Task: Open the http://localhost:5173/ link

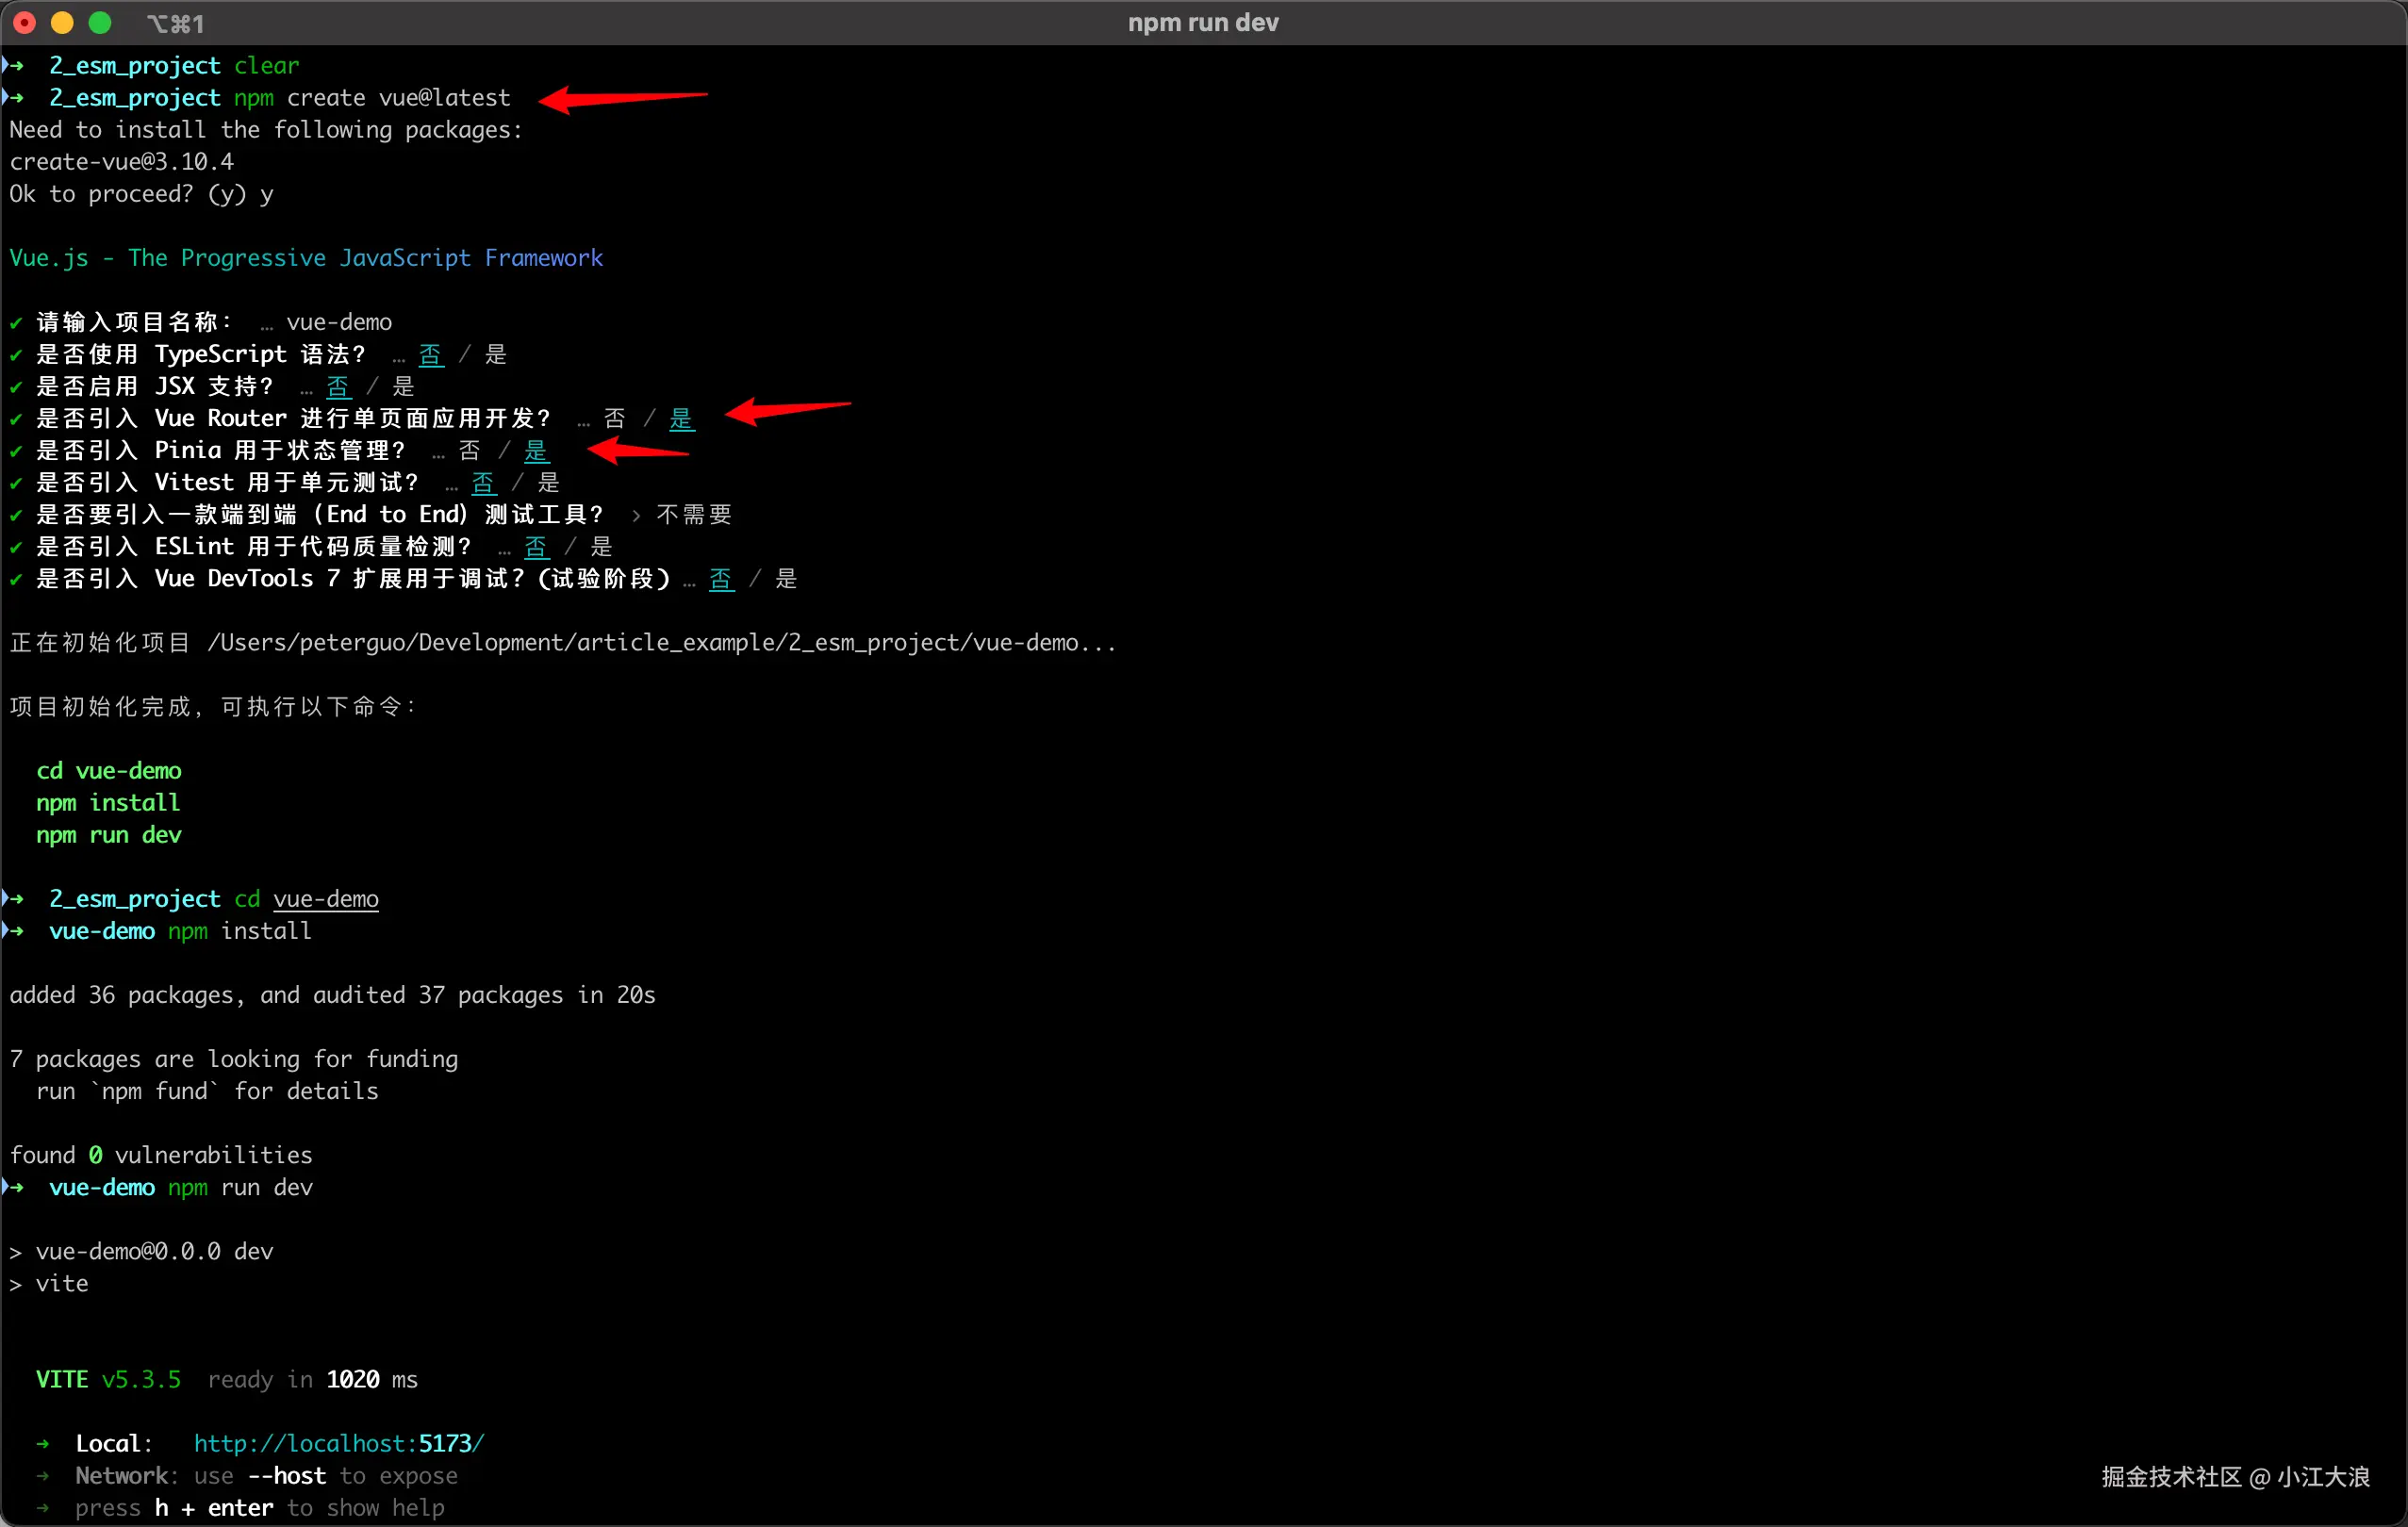Action: (x=338, y=1443)
